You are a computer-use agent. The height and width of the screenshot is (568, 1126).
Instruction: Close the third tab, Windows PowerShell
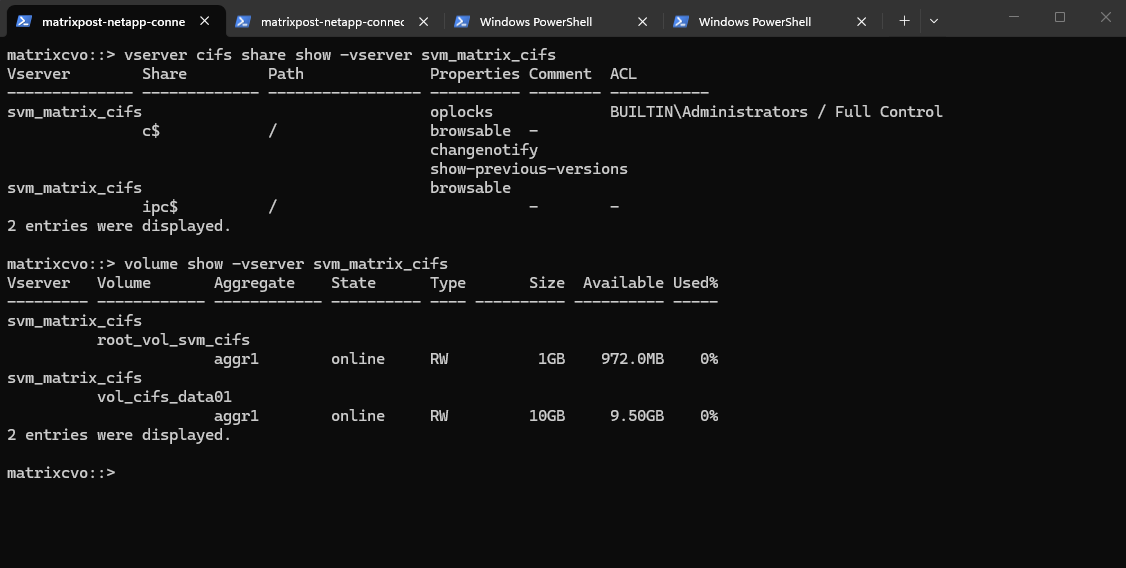tap(643, 21)
